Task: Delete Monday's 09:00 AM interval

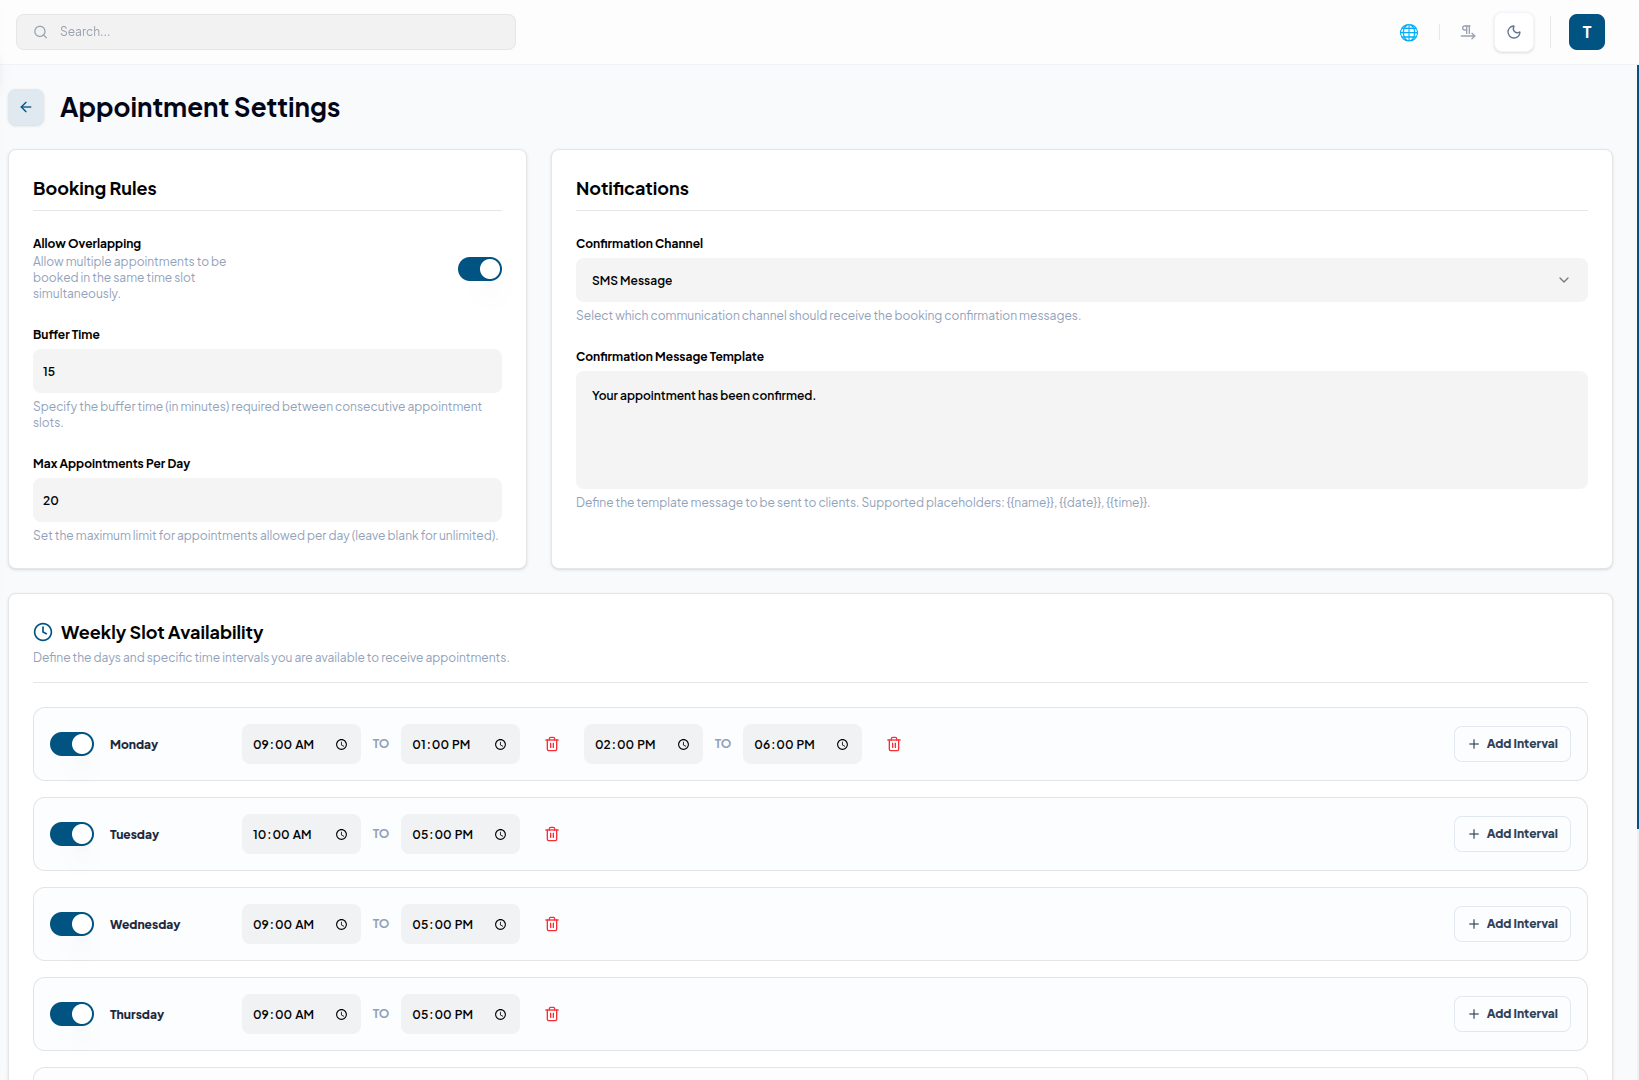Action: point(552,744)
